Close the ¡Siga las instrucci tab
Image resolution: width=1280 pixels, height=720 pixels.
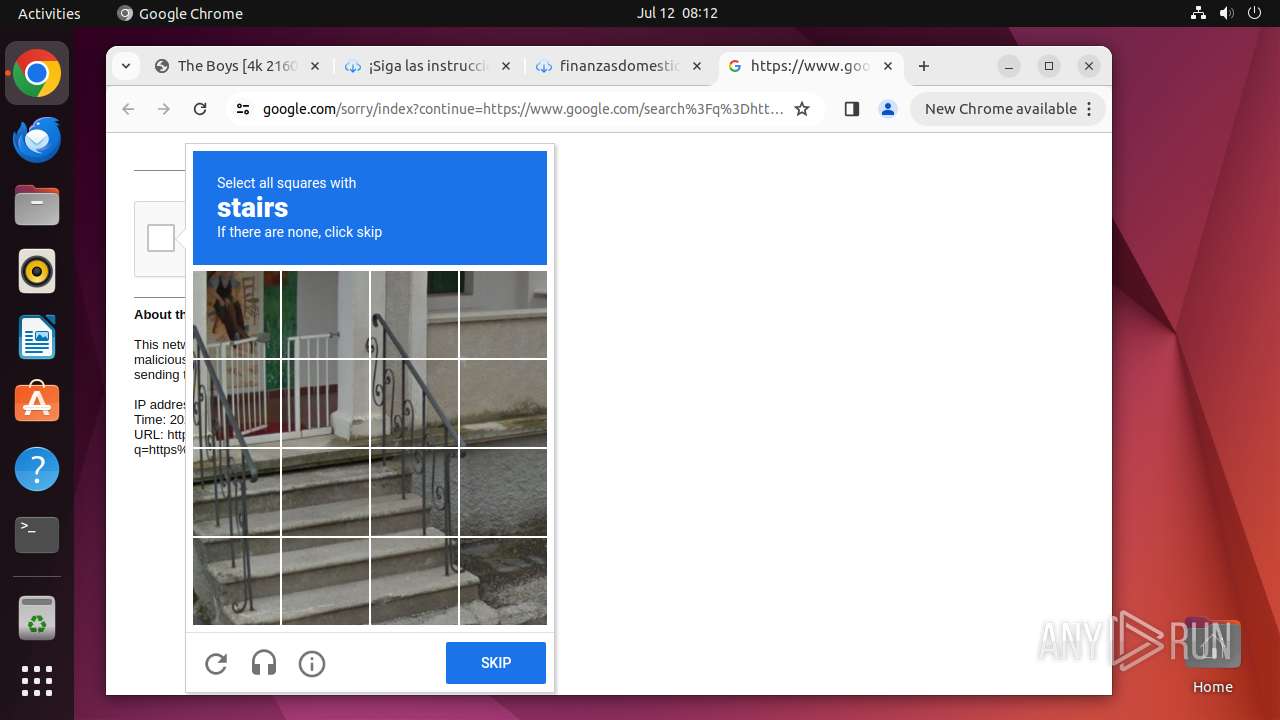(x=505, y=66)
